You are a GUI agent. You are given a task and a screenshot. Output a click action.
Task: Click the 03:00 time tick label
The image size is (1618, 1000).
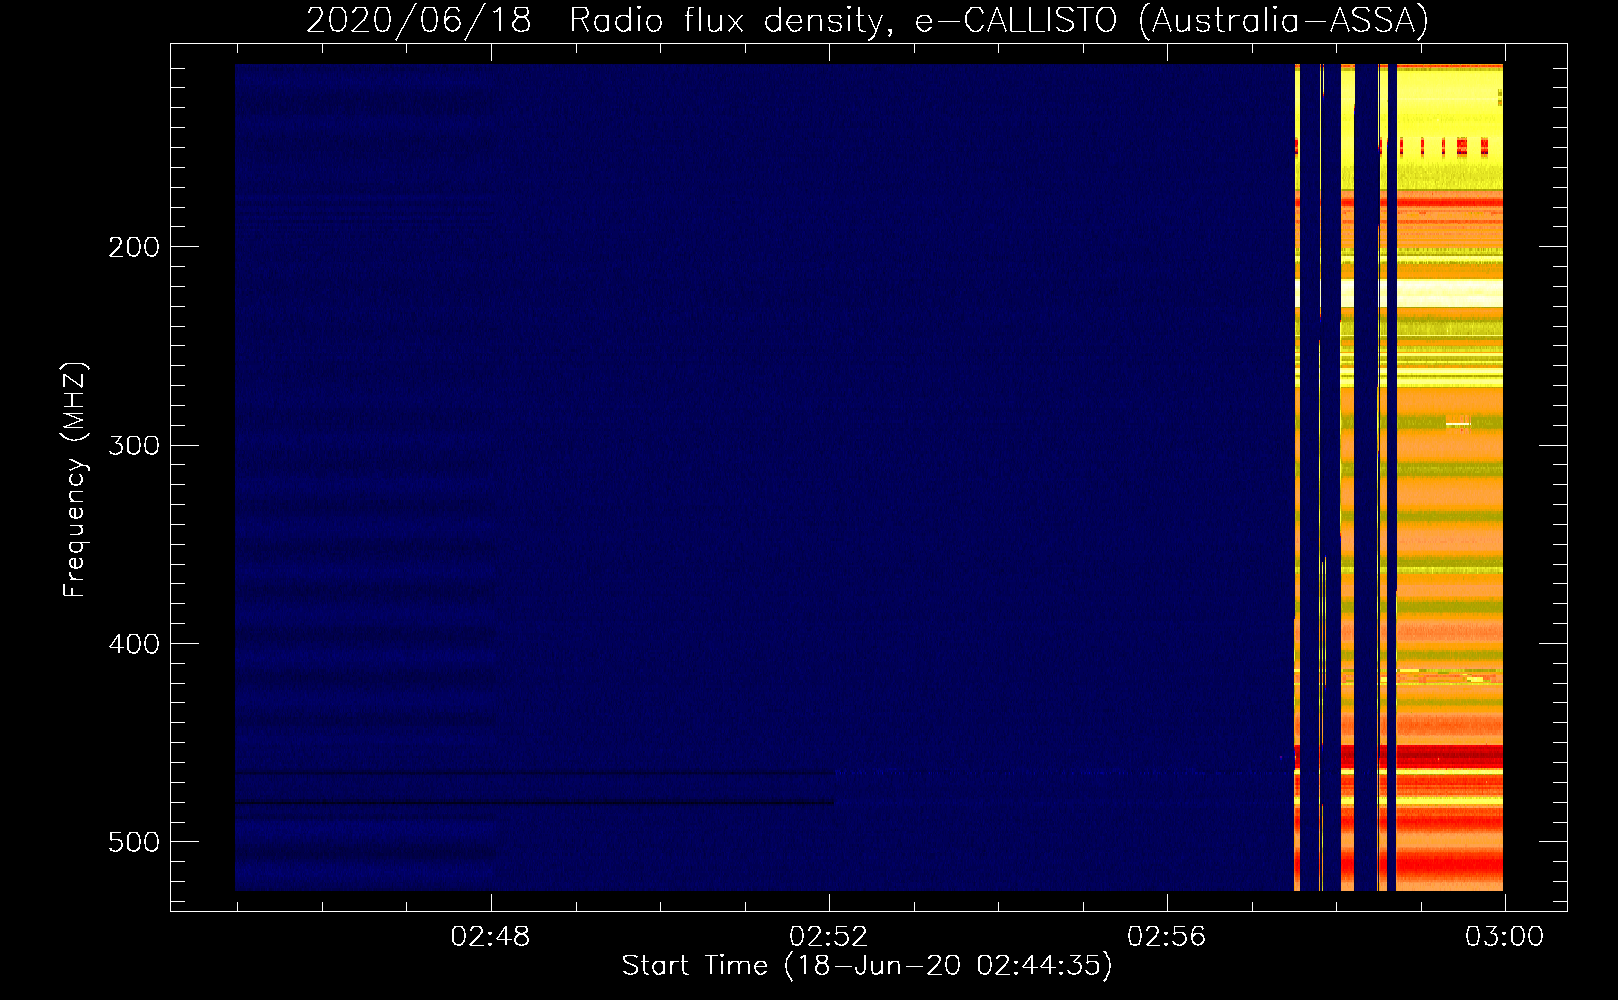pyautogui.click(x=1504, y=937)
